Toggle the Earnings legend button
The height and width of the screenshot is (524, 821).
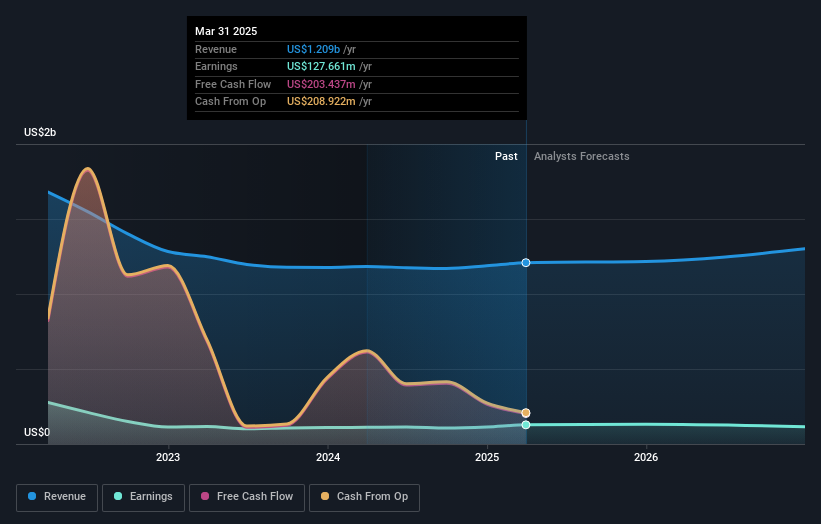coord(143,497)
